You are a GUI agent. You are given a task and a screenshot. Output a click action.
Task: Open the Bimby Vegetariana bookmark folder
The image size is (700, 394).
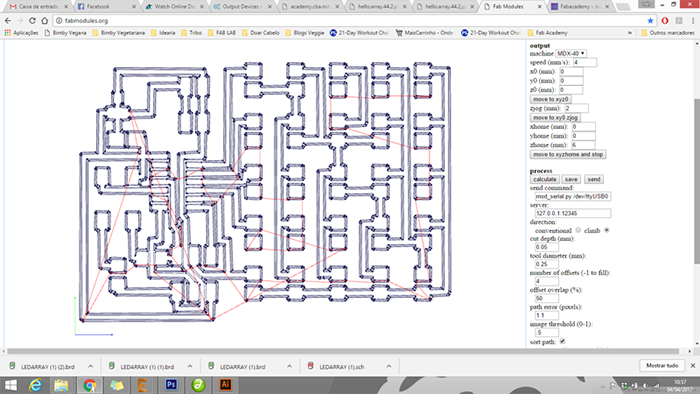point(119,33)
